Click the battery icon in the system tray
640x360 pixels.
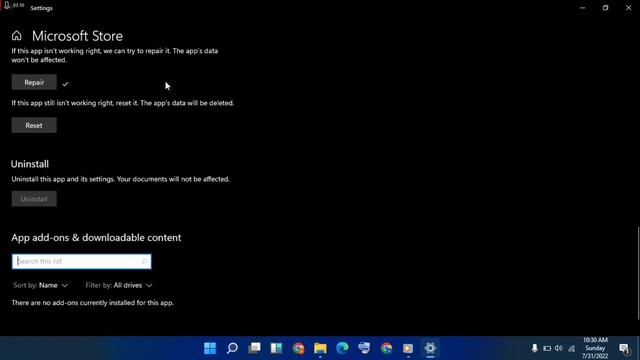pos(547,348)
